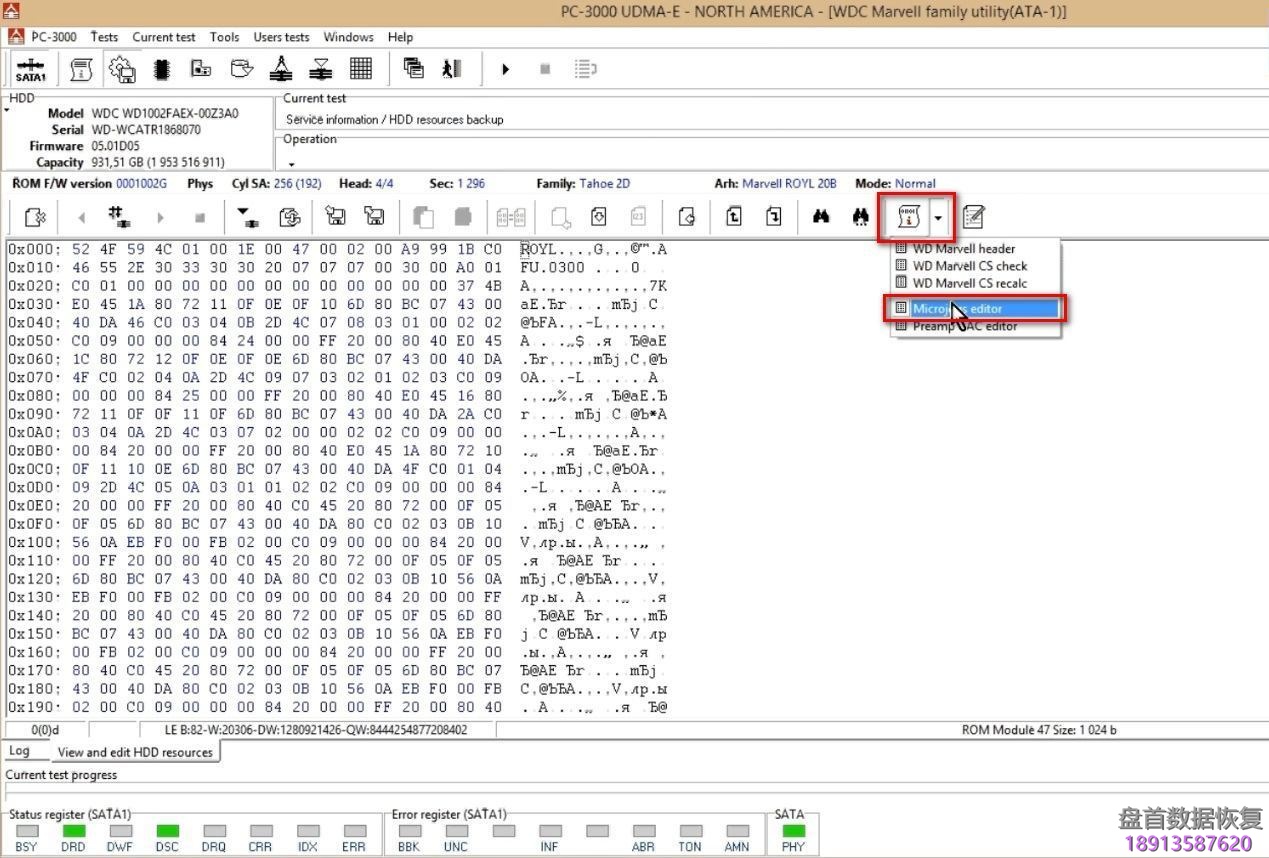Choose WD Marvell CS recalc option

969,283
